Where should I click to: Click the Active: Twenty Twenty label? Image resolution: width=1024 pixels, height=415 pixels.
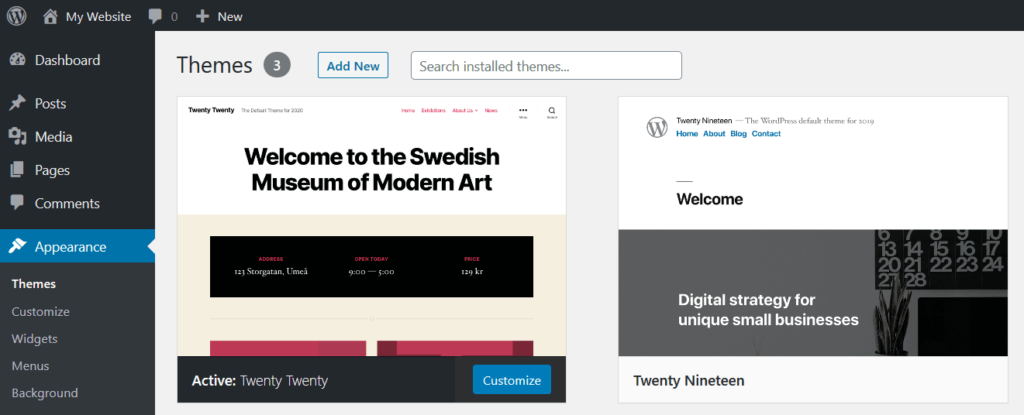click(259, 380)
